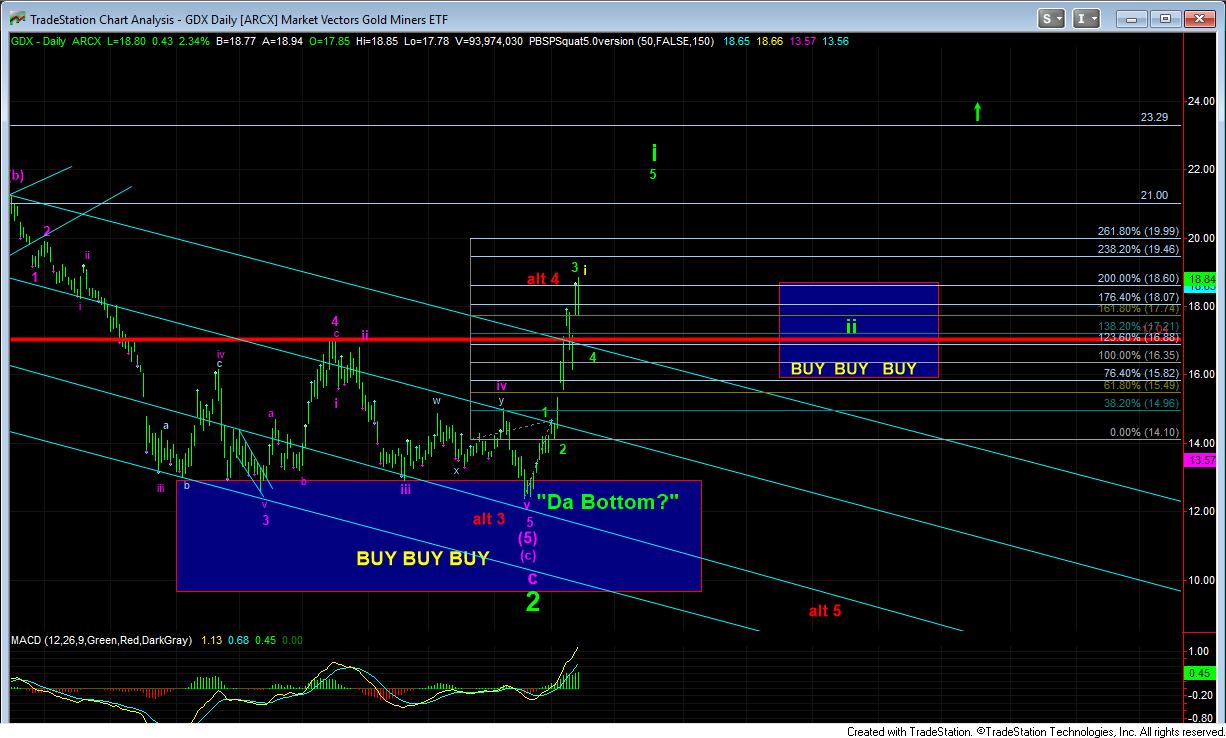Viewport: 1226px width, 738px height.
Task: Click the green 0.45 MACD axis marker
Action: [1199, 673]
